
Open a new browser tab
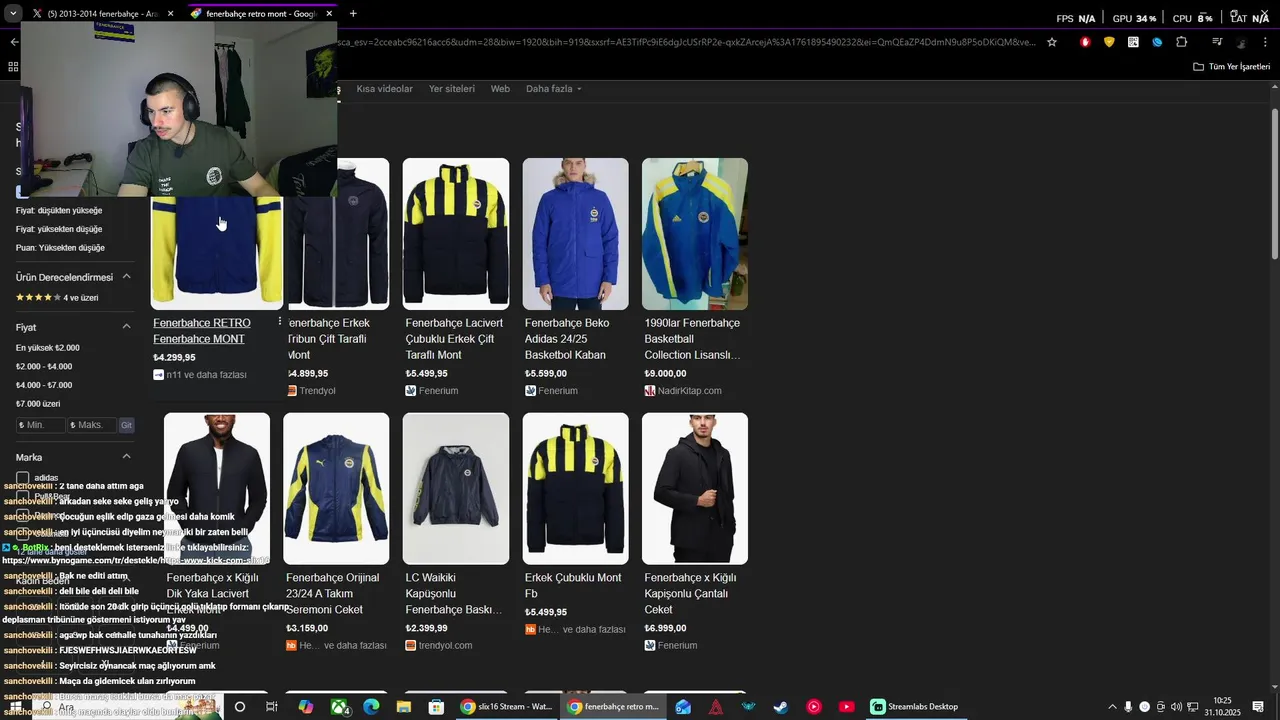pyautogui.click(x=353, y=14)
